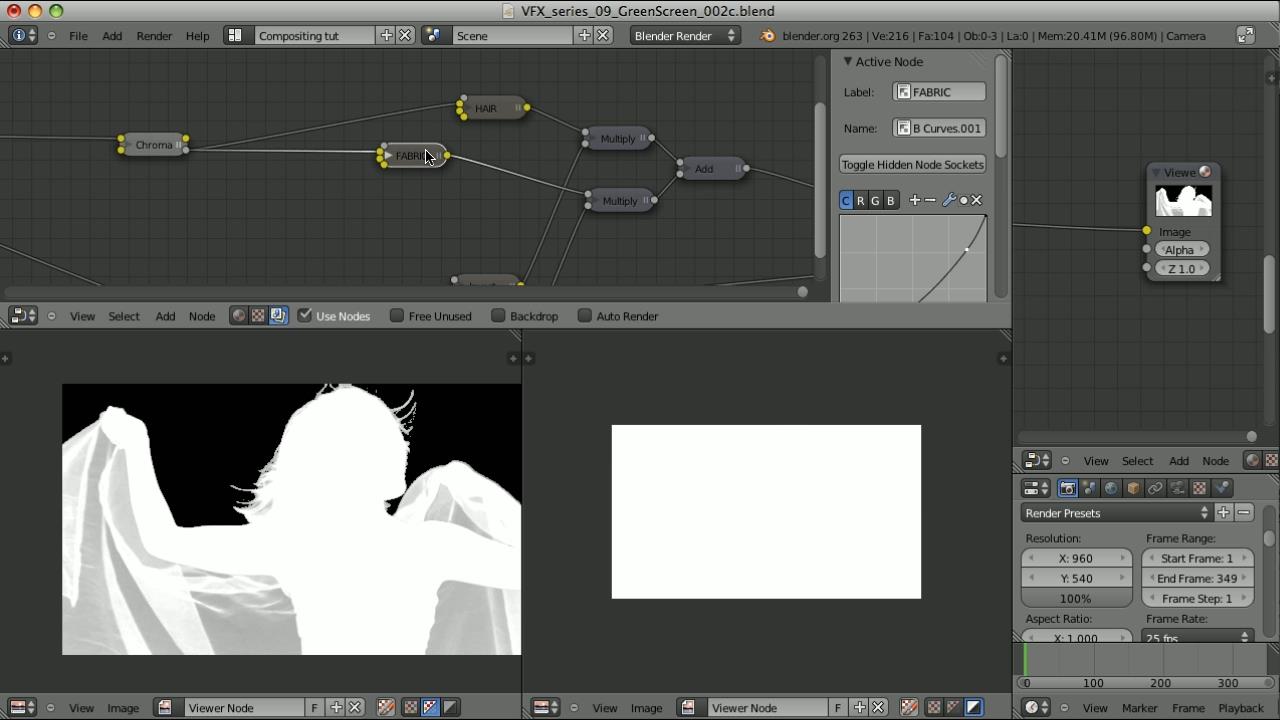The width and height of the screenshot is (1280, 720).
Task: Open the Playback menu in timeline
Action: click(x=1241, y=707)
